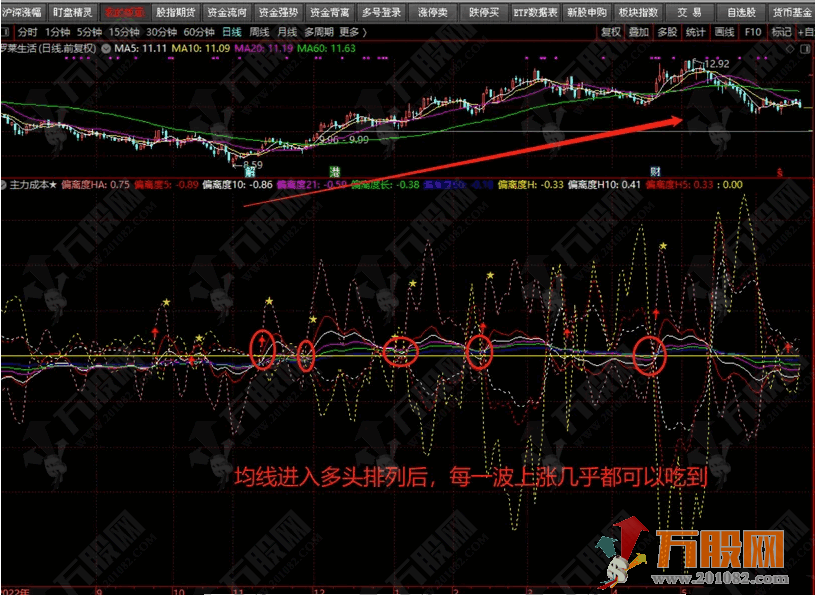The image size is (815, 595).
Task: Click the 多号登录 button
Action: (382, 12)
